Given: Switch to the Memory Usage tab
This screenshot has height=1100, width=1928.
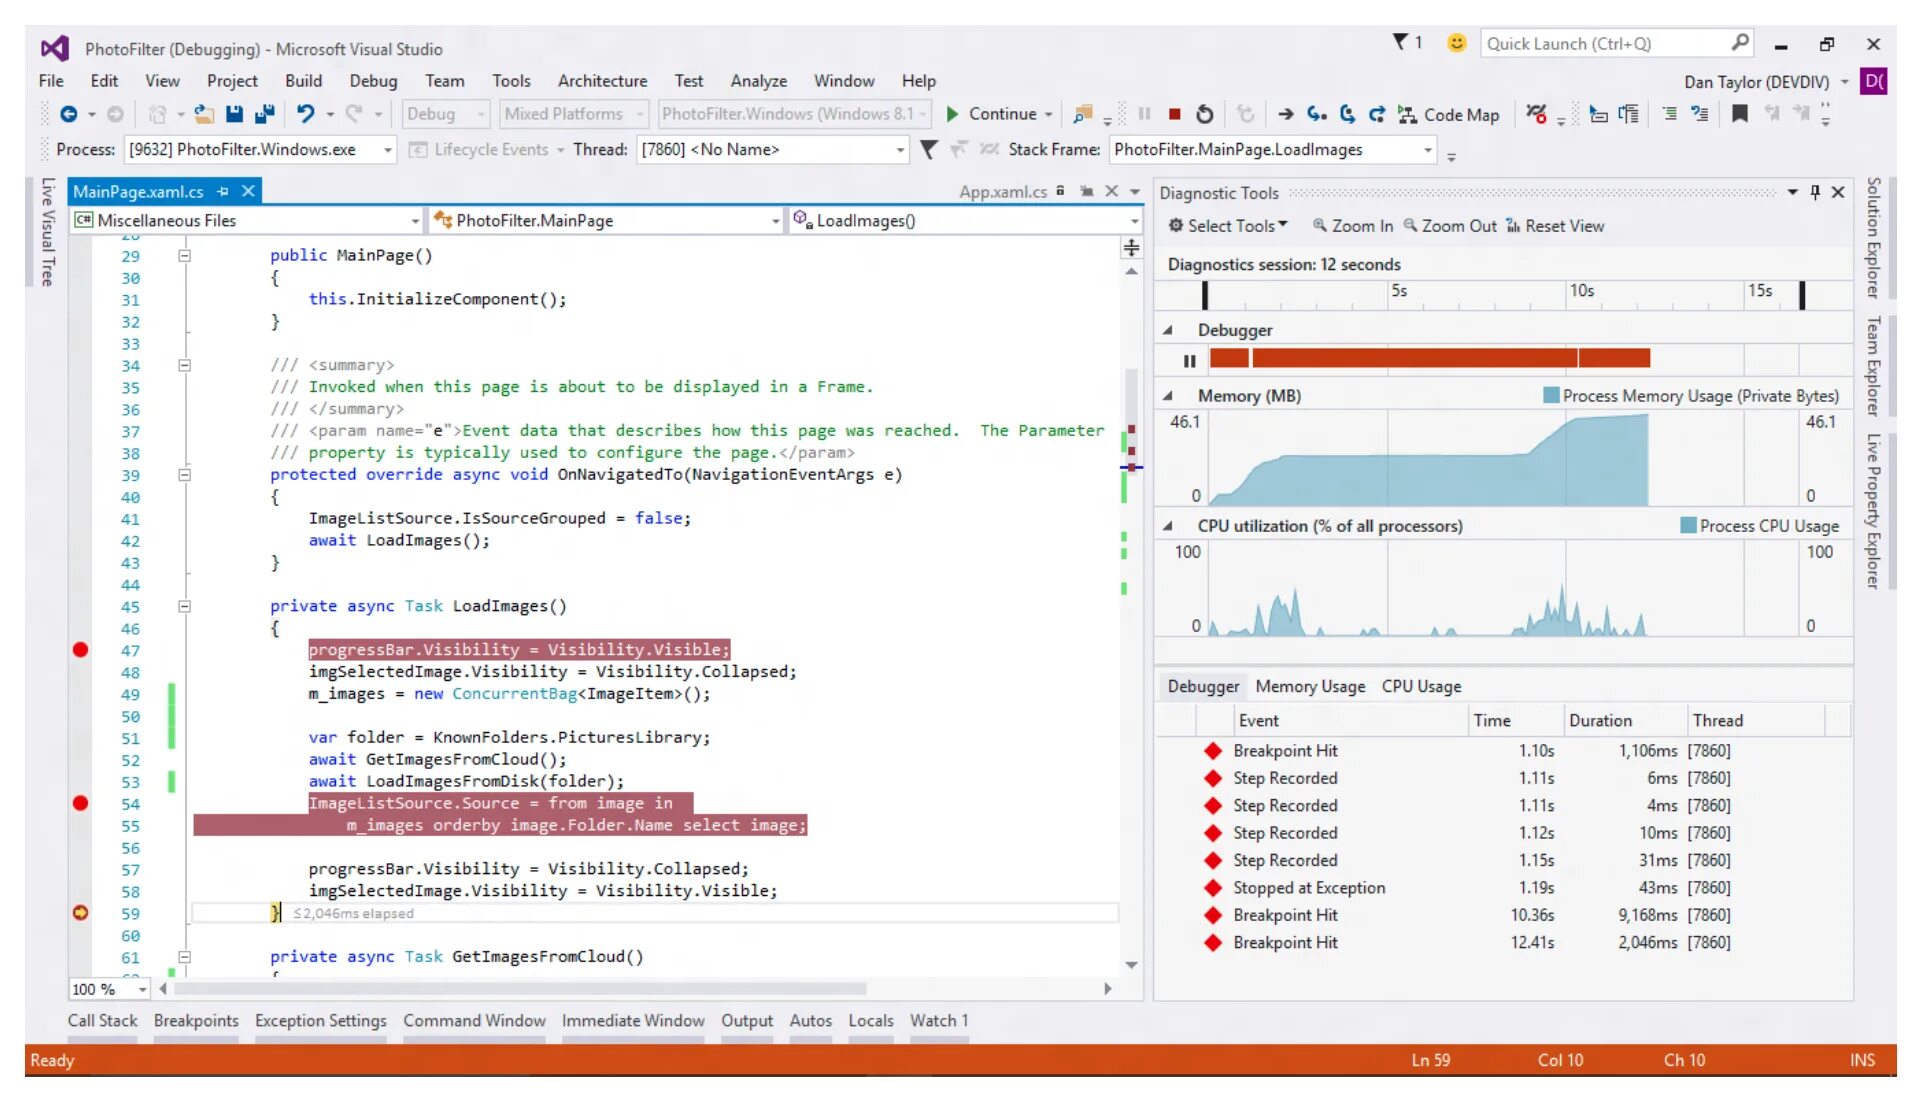Looking at the screenshot, I should click(x=1310, y=686).
